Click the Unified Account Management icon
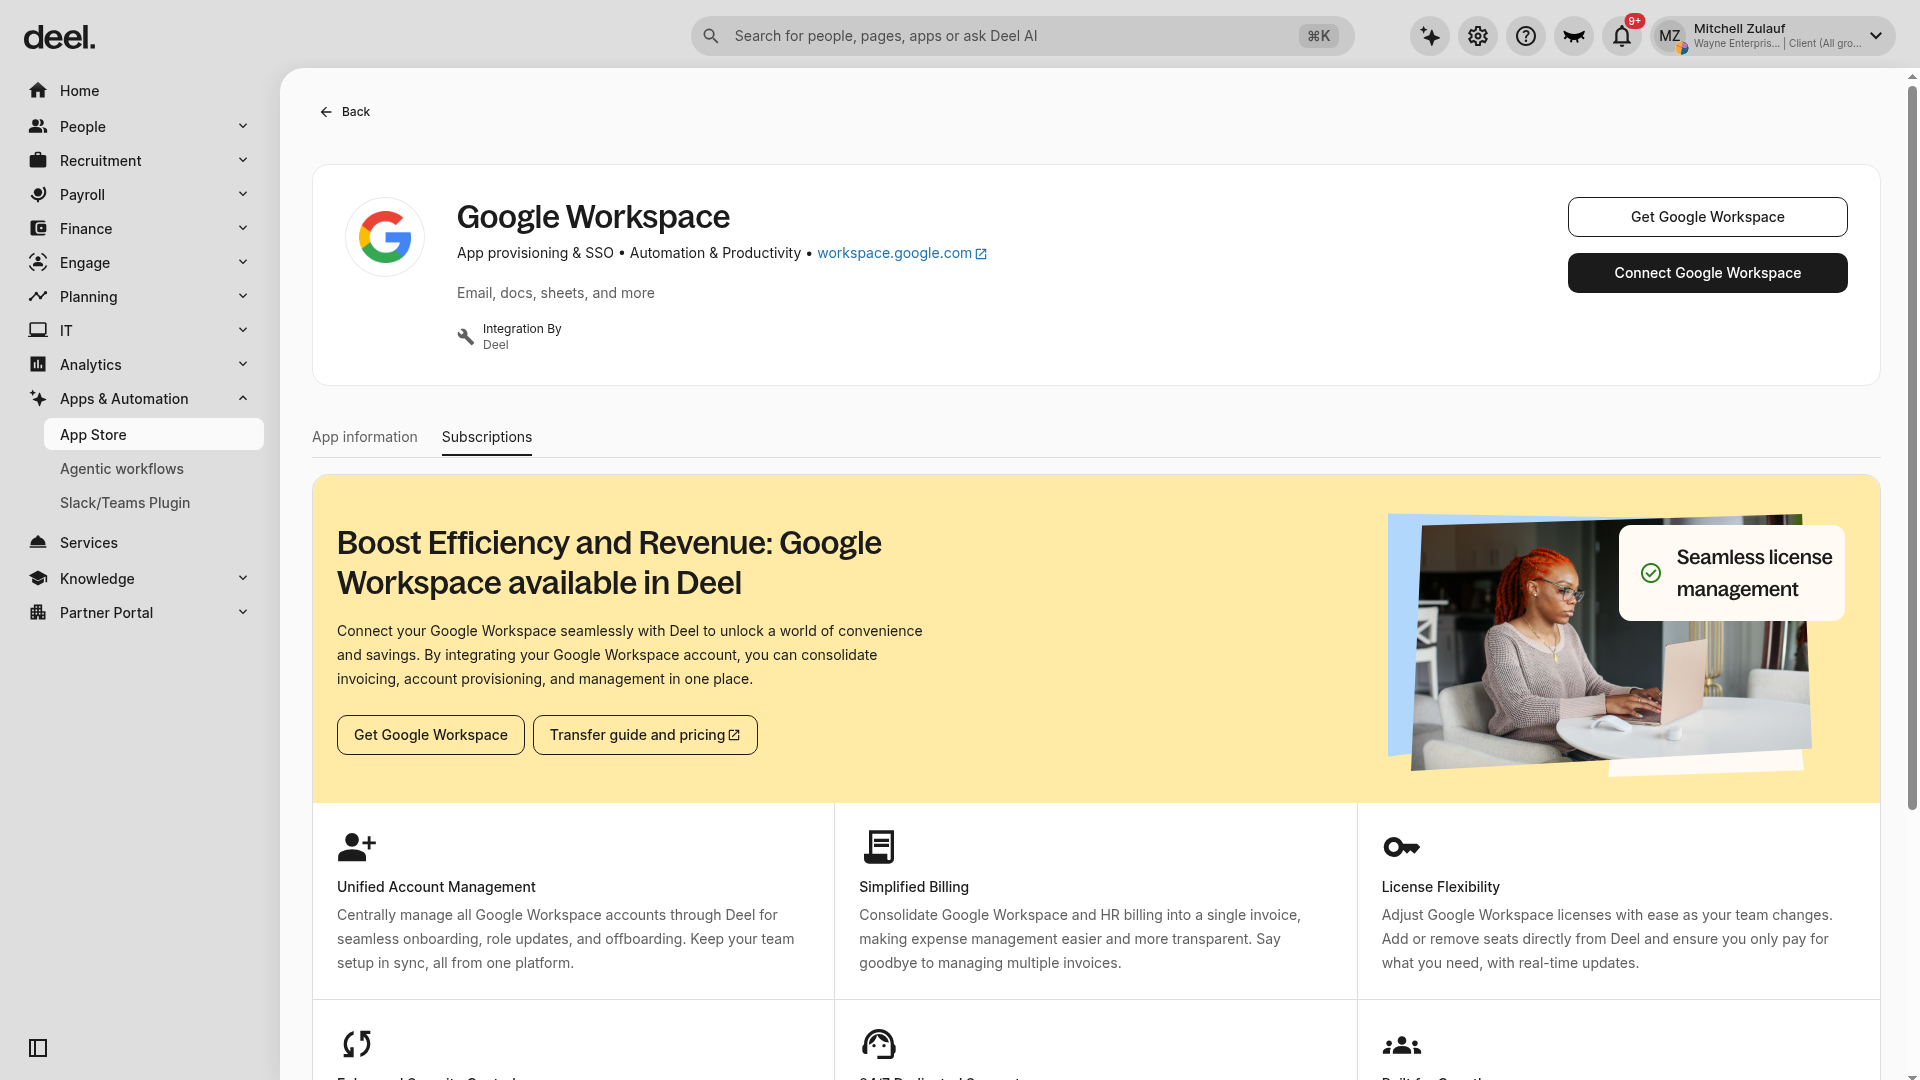Image resolution: width=1920 pixels, height=1080 pixels. point(357,847)
